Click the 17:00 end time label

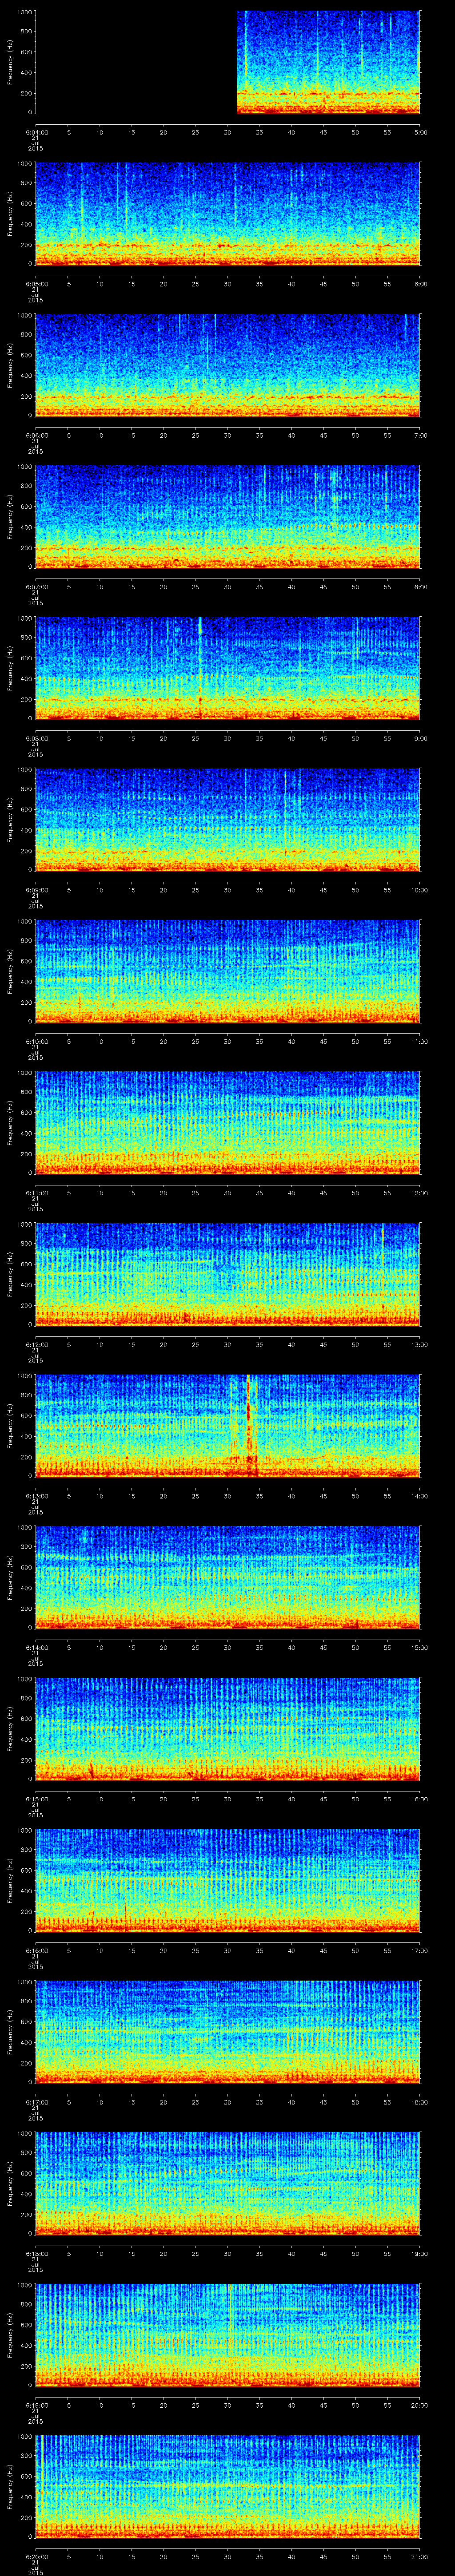point(419,1950)
